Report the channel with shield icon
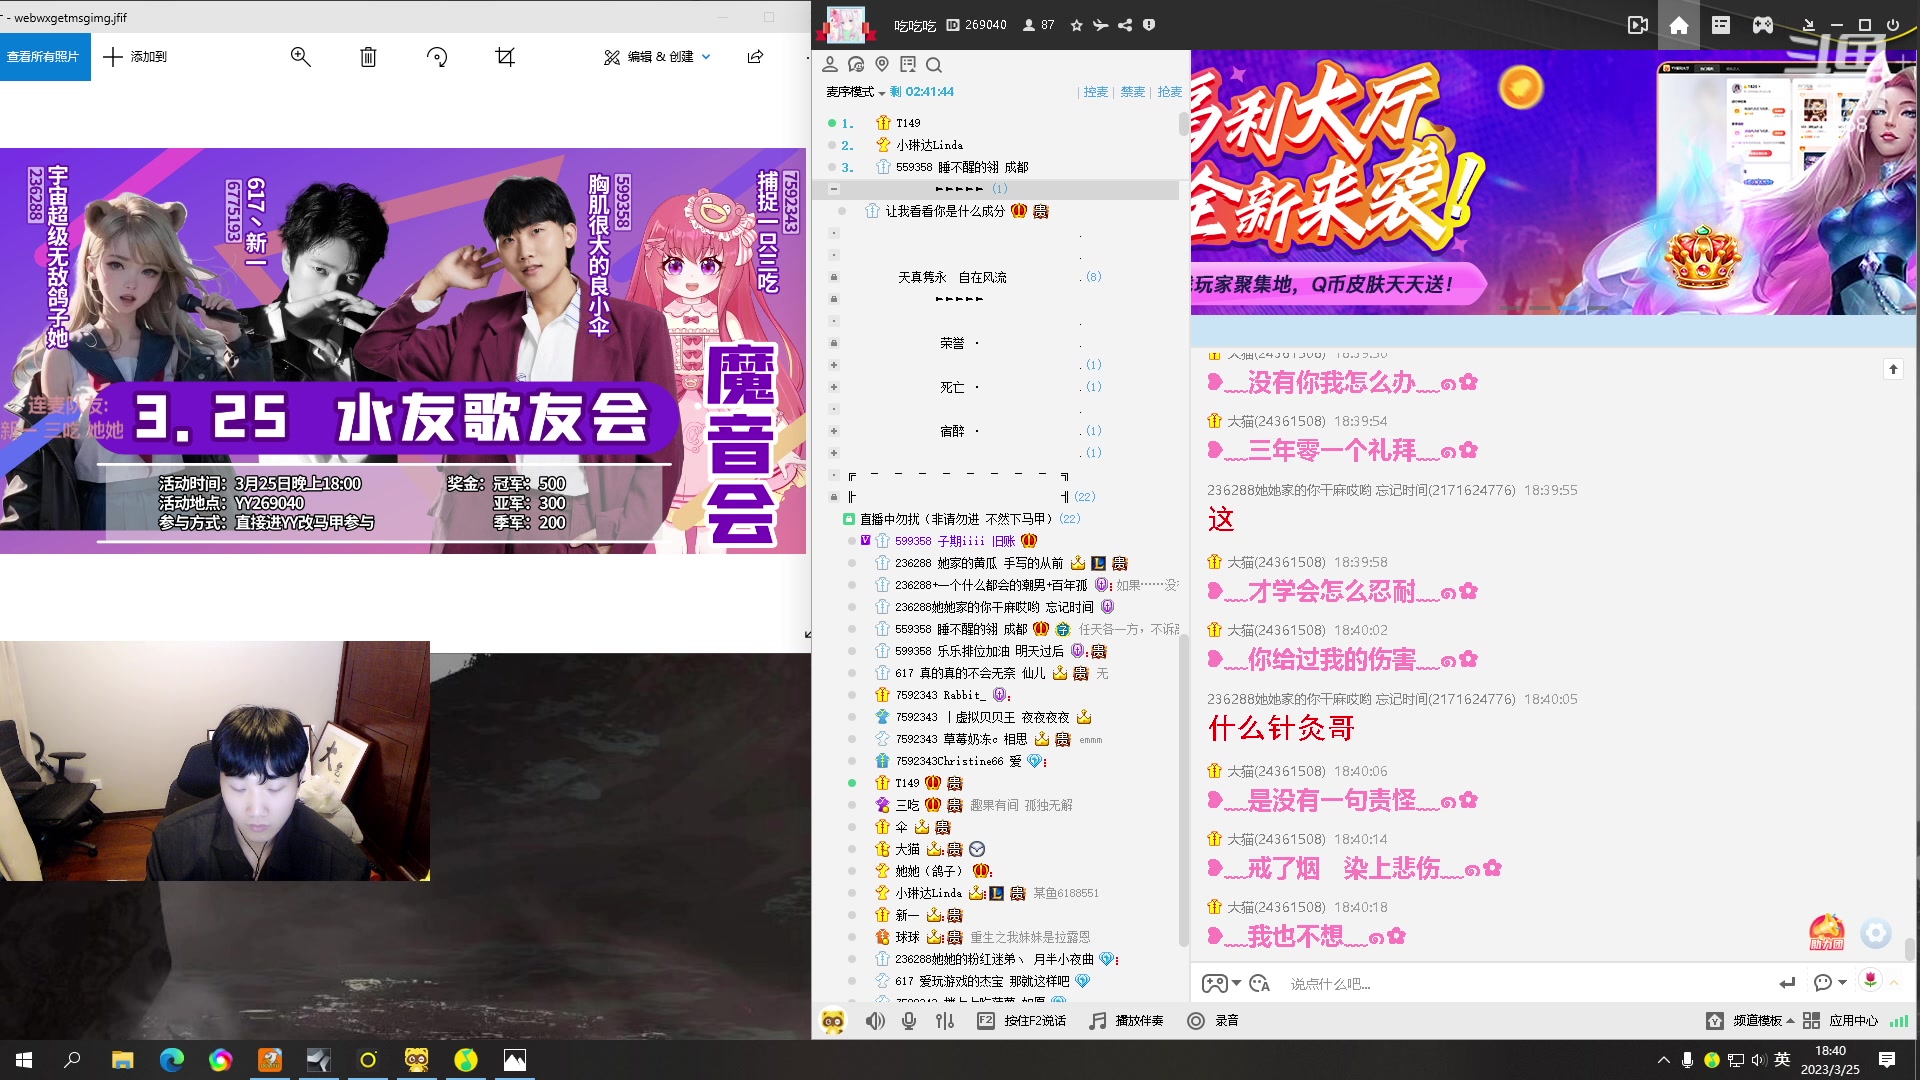 [x=1149, y=25]
